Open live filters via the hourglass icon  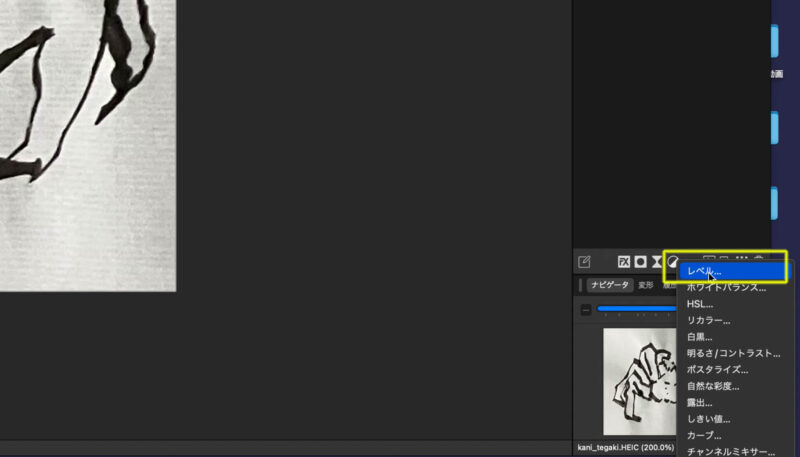pos(657,262)
